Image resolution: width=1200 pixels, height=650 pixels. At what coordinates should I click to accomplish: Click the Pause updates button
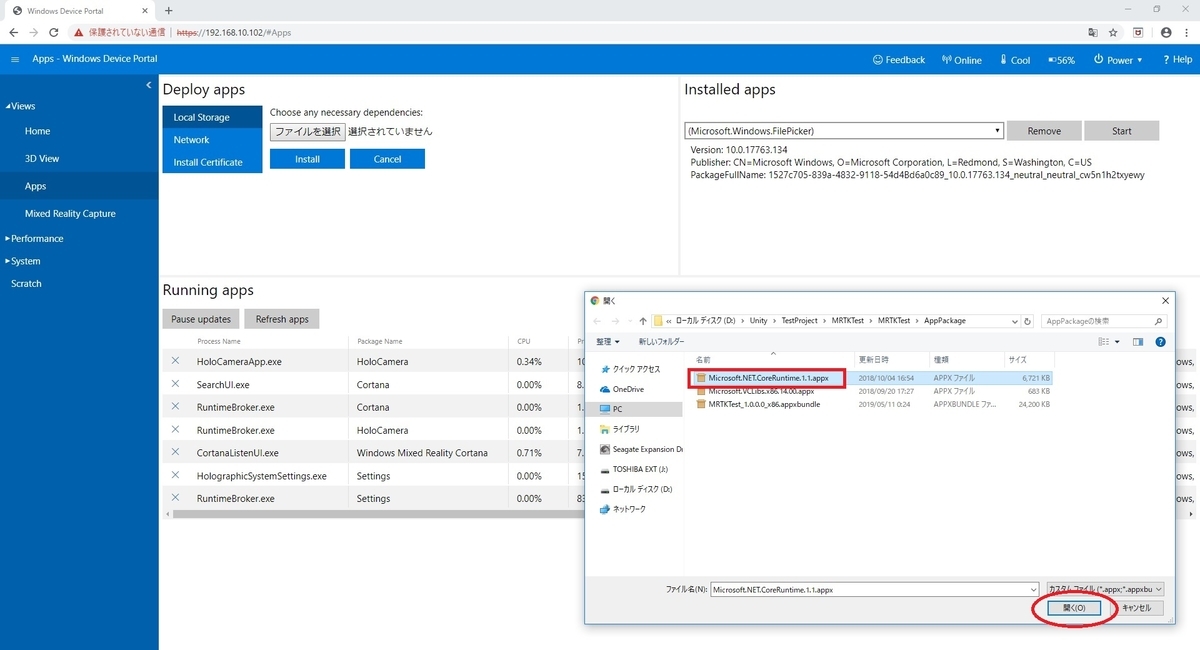[x=201, y=319]
